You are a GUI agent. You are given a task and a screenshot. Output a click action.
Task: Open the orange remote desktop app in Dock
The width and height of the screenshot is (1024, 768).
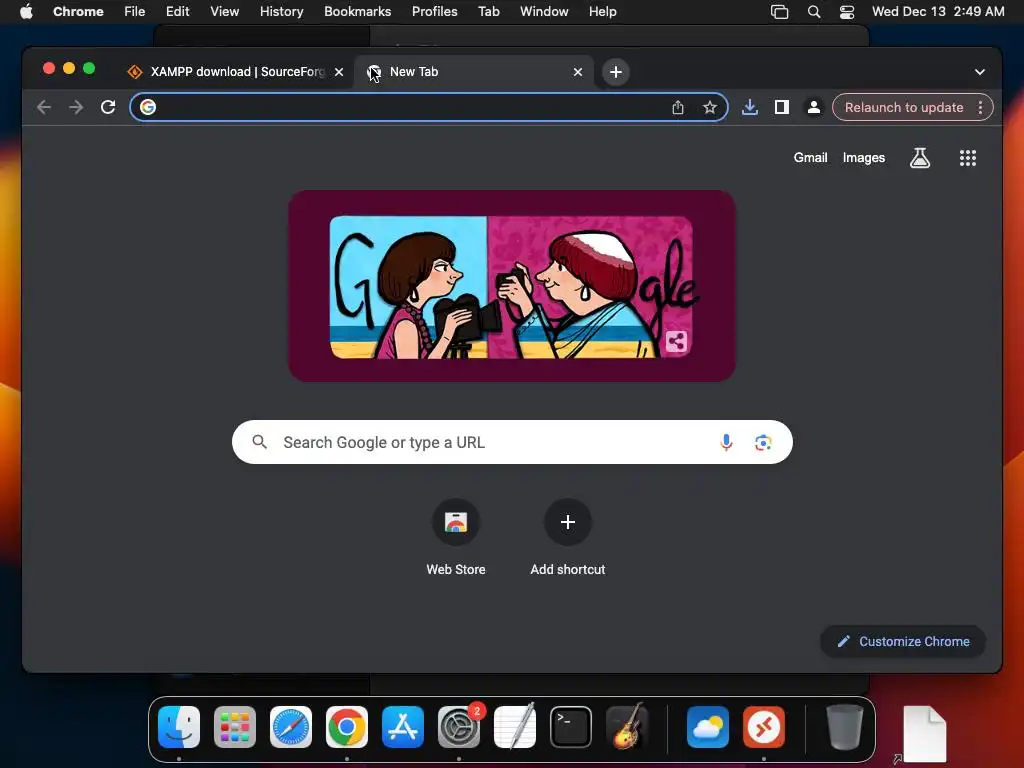pos(763,727)
